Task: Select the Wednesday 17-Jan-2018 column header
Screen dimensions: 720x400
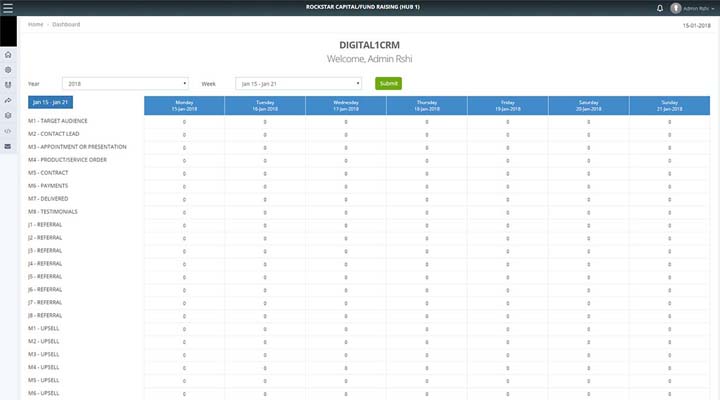Action: pyautogui.click(x=346, y=106)
